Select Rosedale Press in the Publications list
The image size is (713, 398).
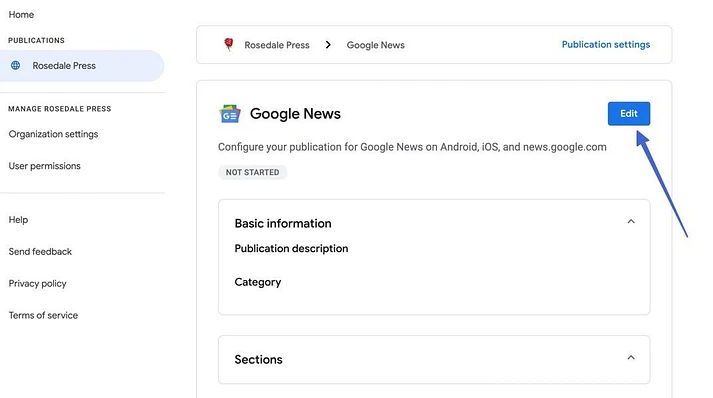(x=82, y=65)
